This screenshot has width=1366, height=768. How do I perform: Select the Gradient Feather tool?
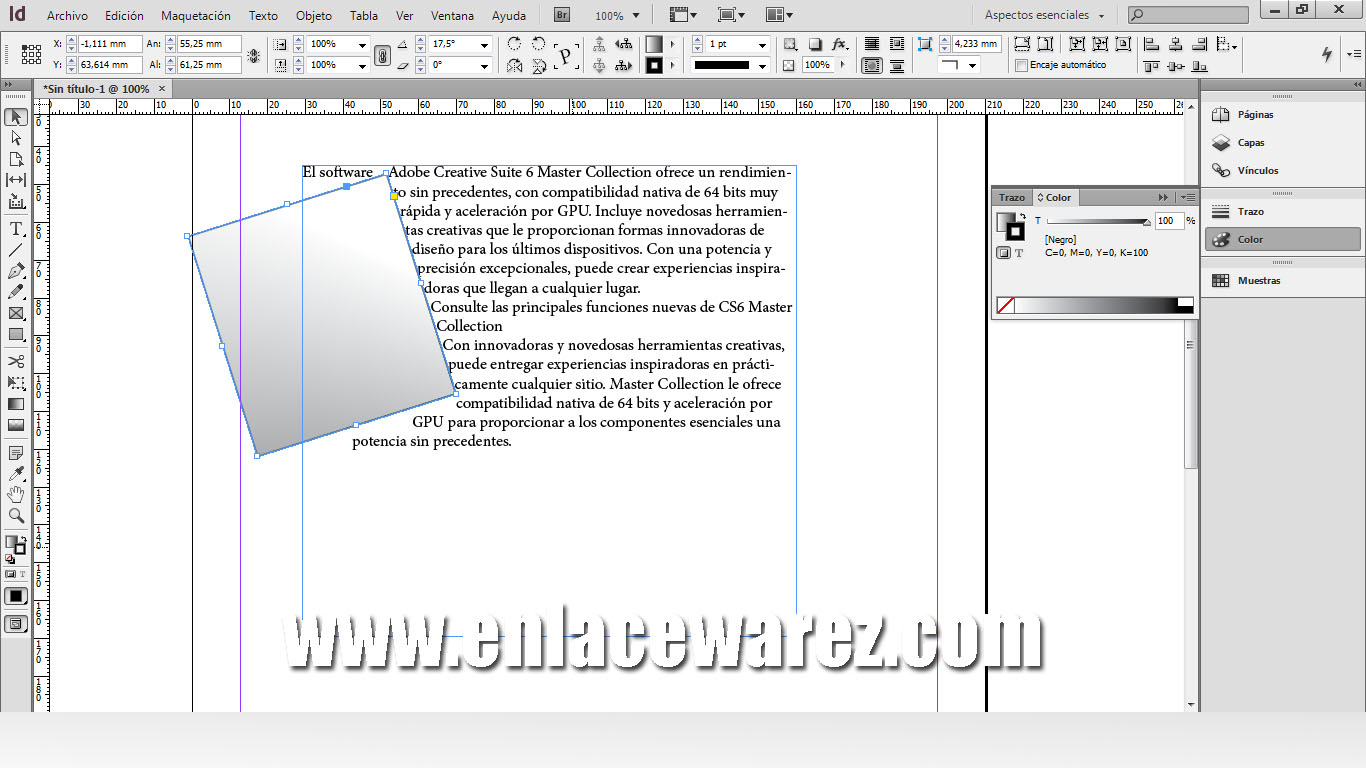[16, 425]
